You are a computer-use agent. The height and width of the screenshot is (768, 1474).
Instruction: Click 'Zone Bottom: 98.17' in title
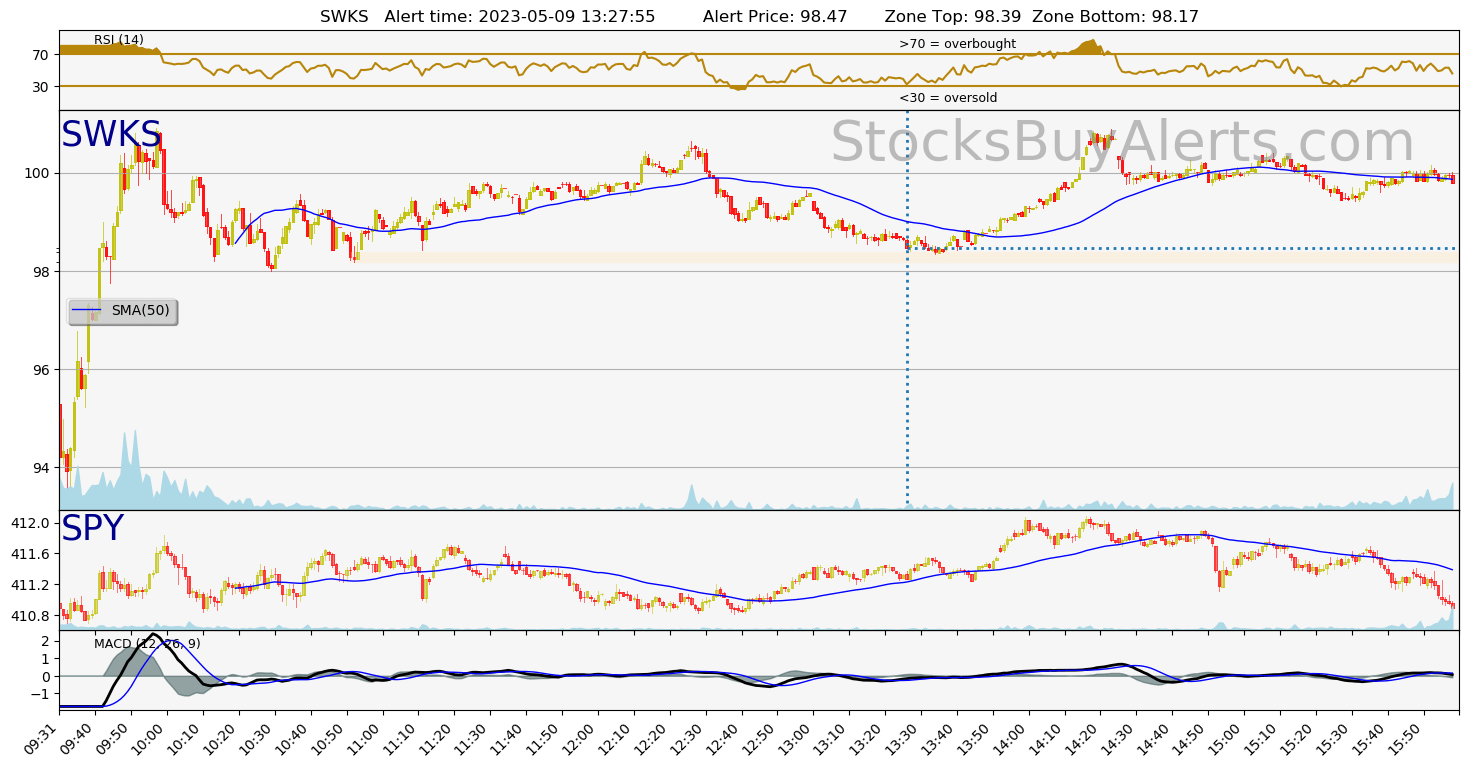1115,17
